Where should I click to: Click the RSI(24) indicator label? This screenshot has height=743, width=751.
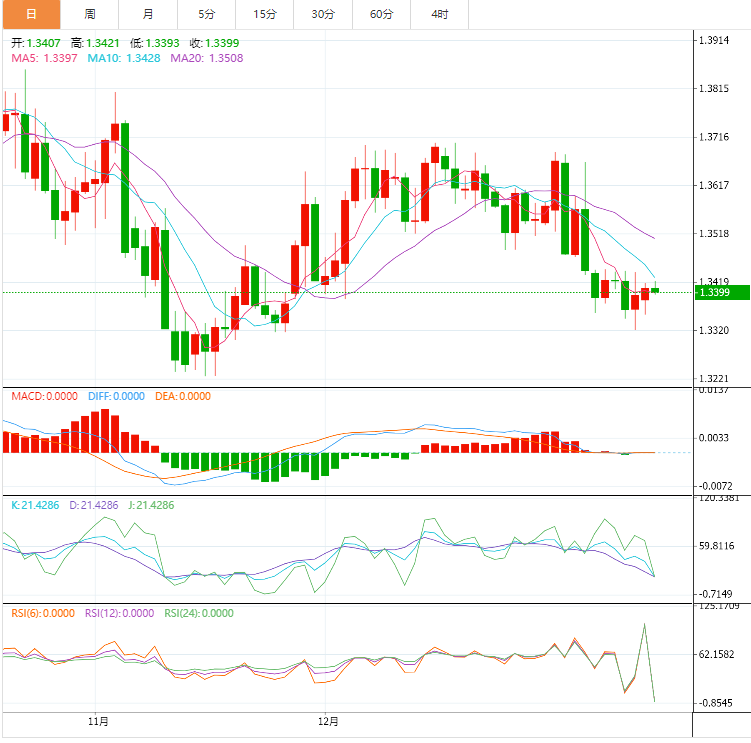(199, 614)
